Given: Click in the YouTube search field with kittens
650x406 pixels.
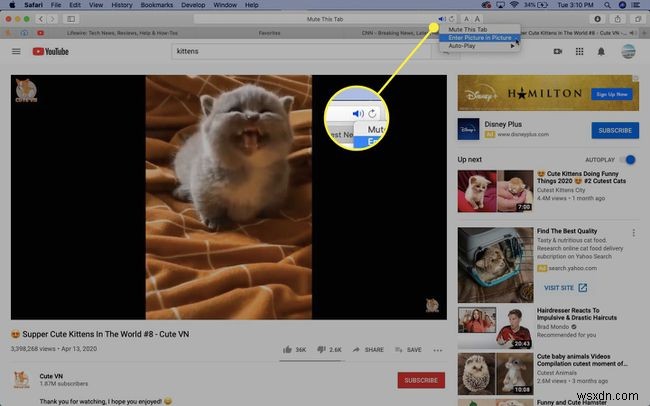Looking at the screenshot, I should click(x=301, y=51).
